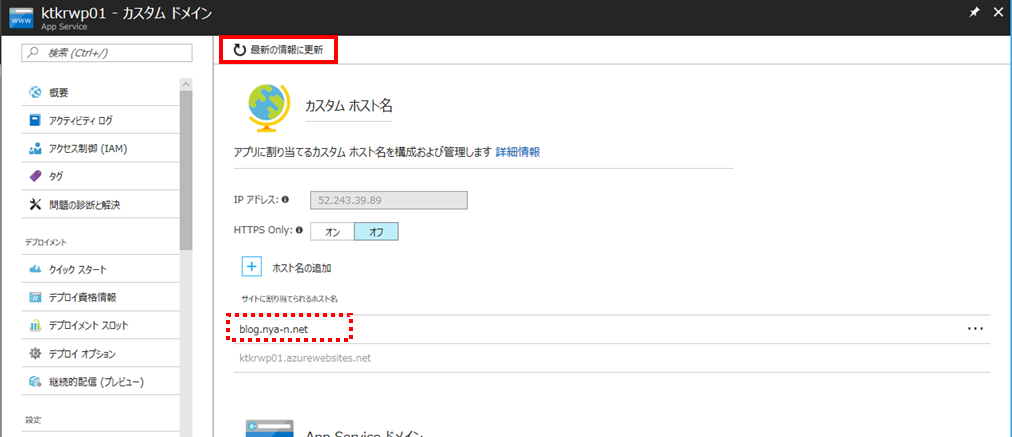
Task: Open the ellipsis menu for blog.nya-n.net
Action: [x=975, y=329]
